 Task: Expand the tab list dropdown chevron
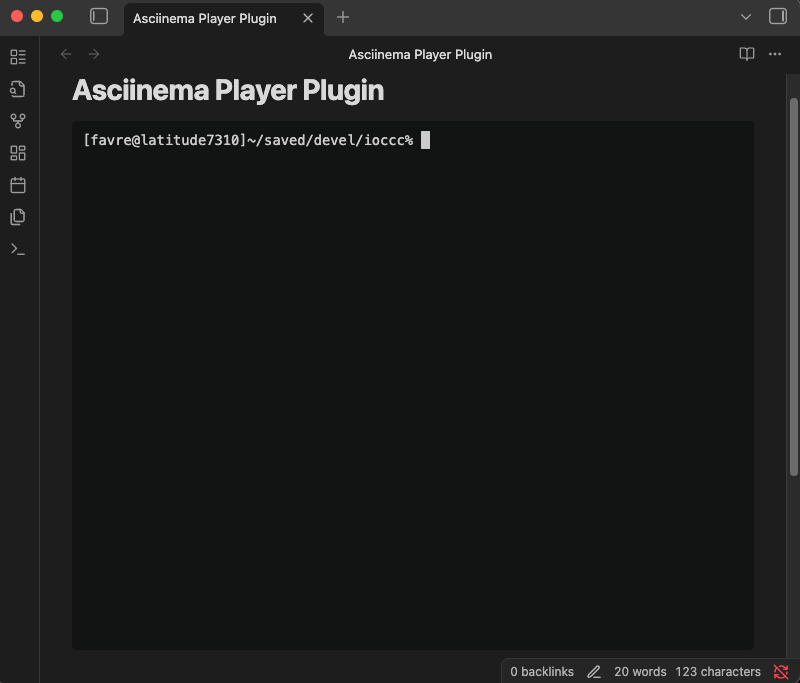point(745,17)
